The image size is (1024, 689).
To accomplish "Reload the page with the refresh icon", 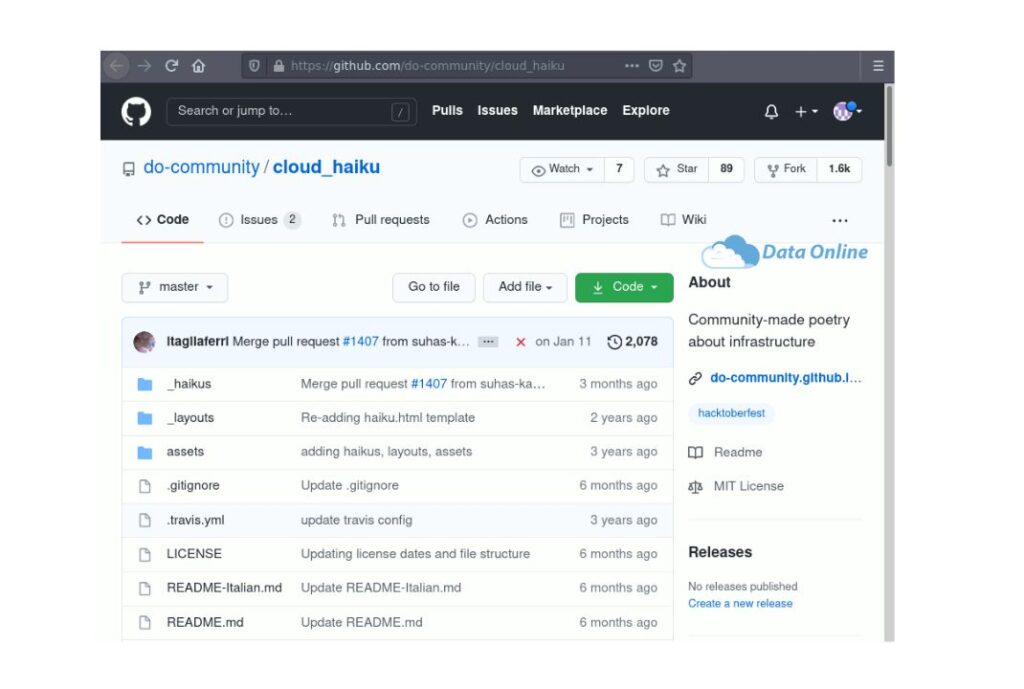I will (172, 66).
